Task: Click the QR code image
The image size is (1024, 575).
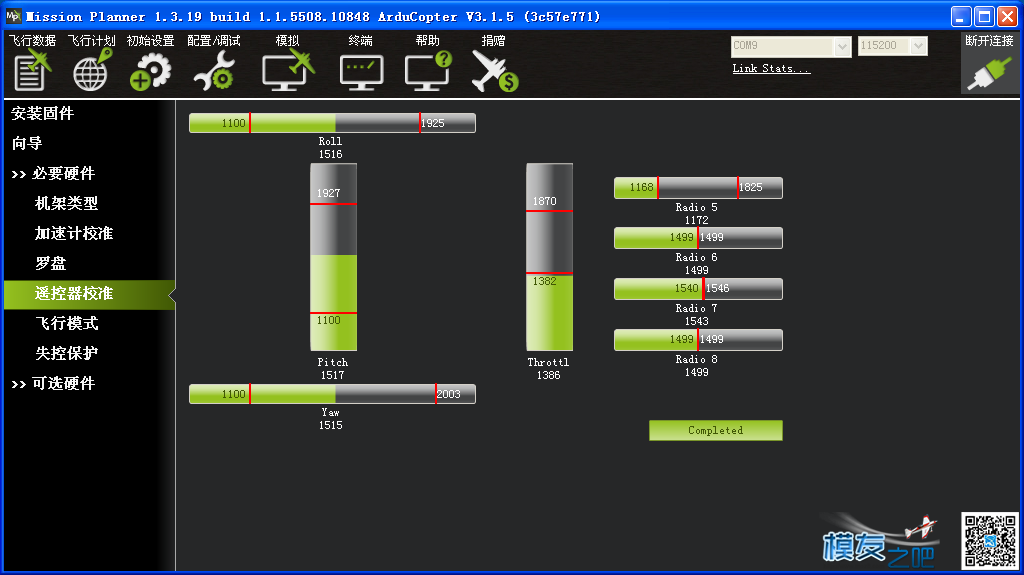Action: (x=990, y=540)
